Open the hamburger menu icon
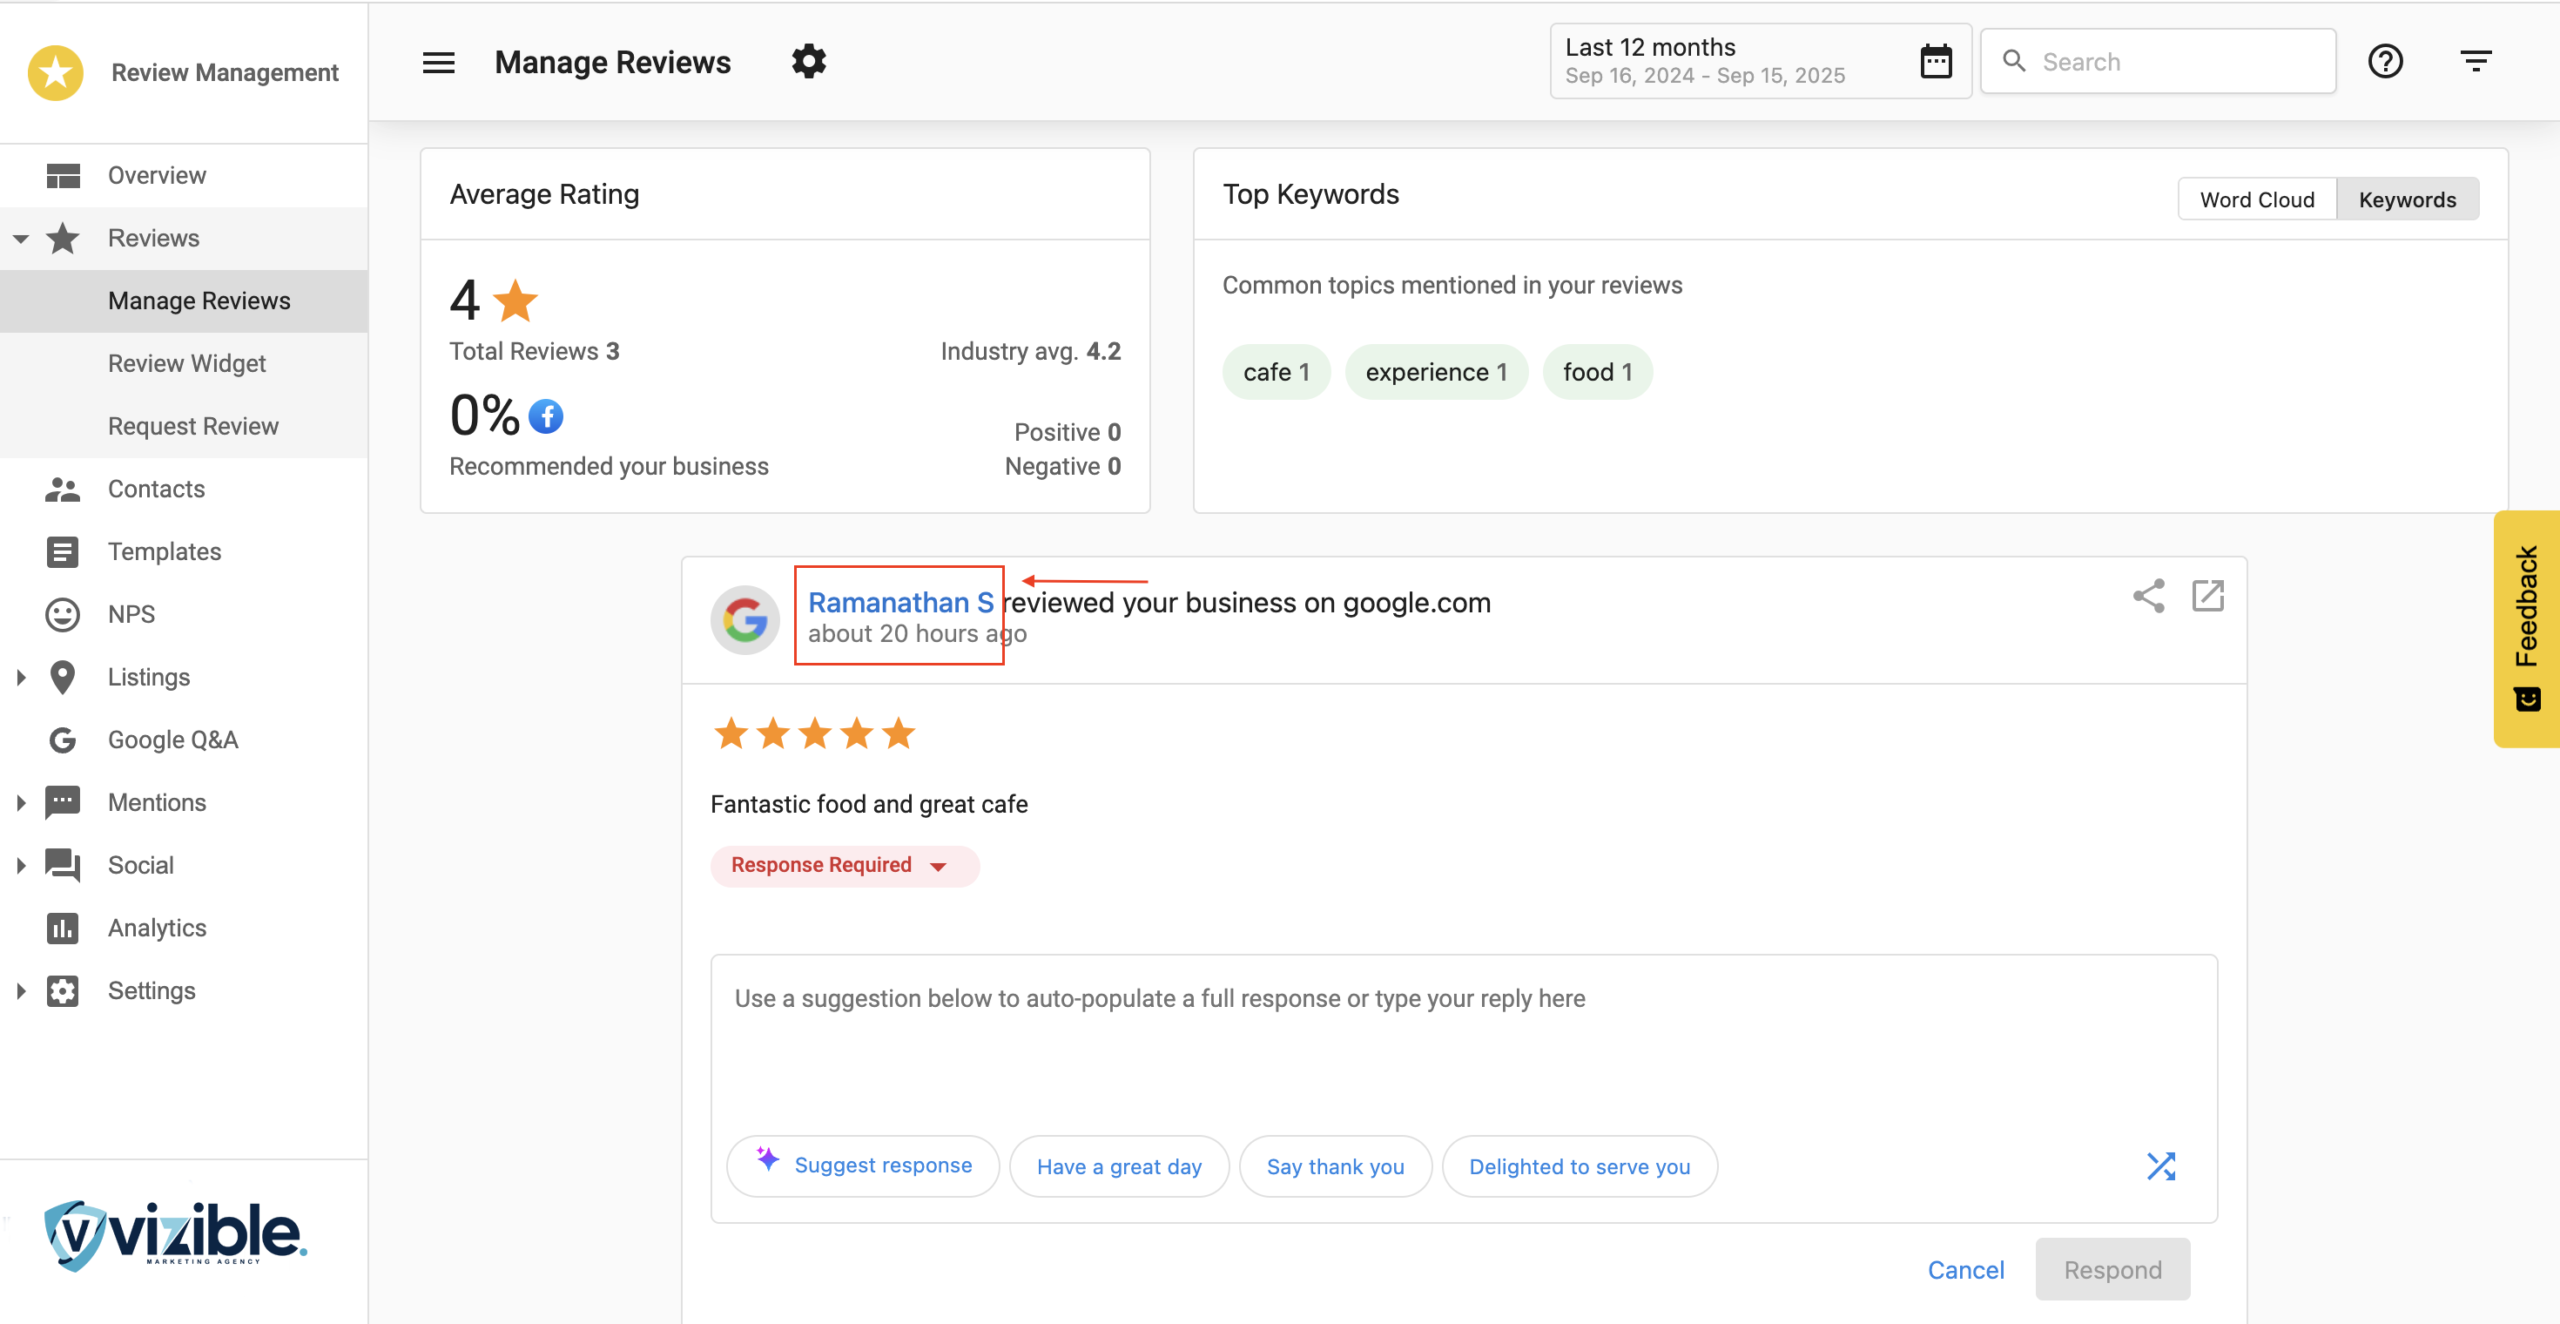The width and height of the screenshot is (2560, 1324). 438,62
